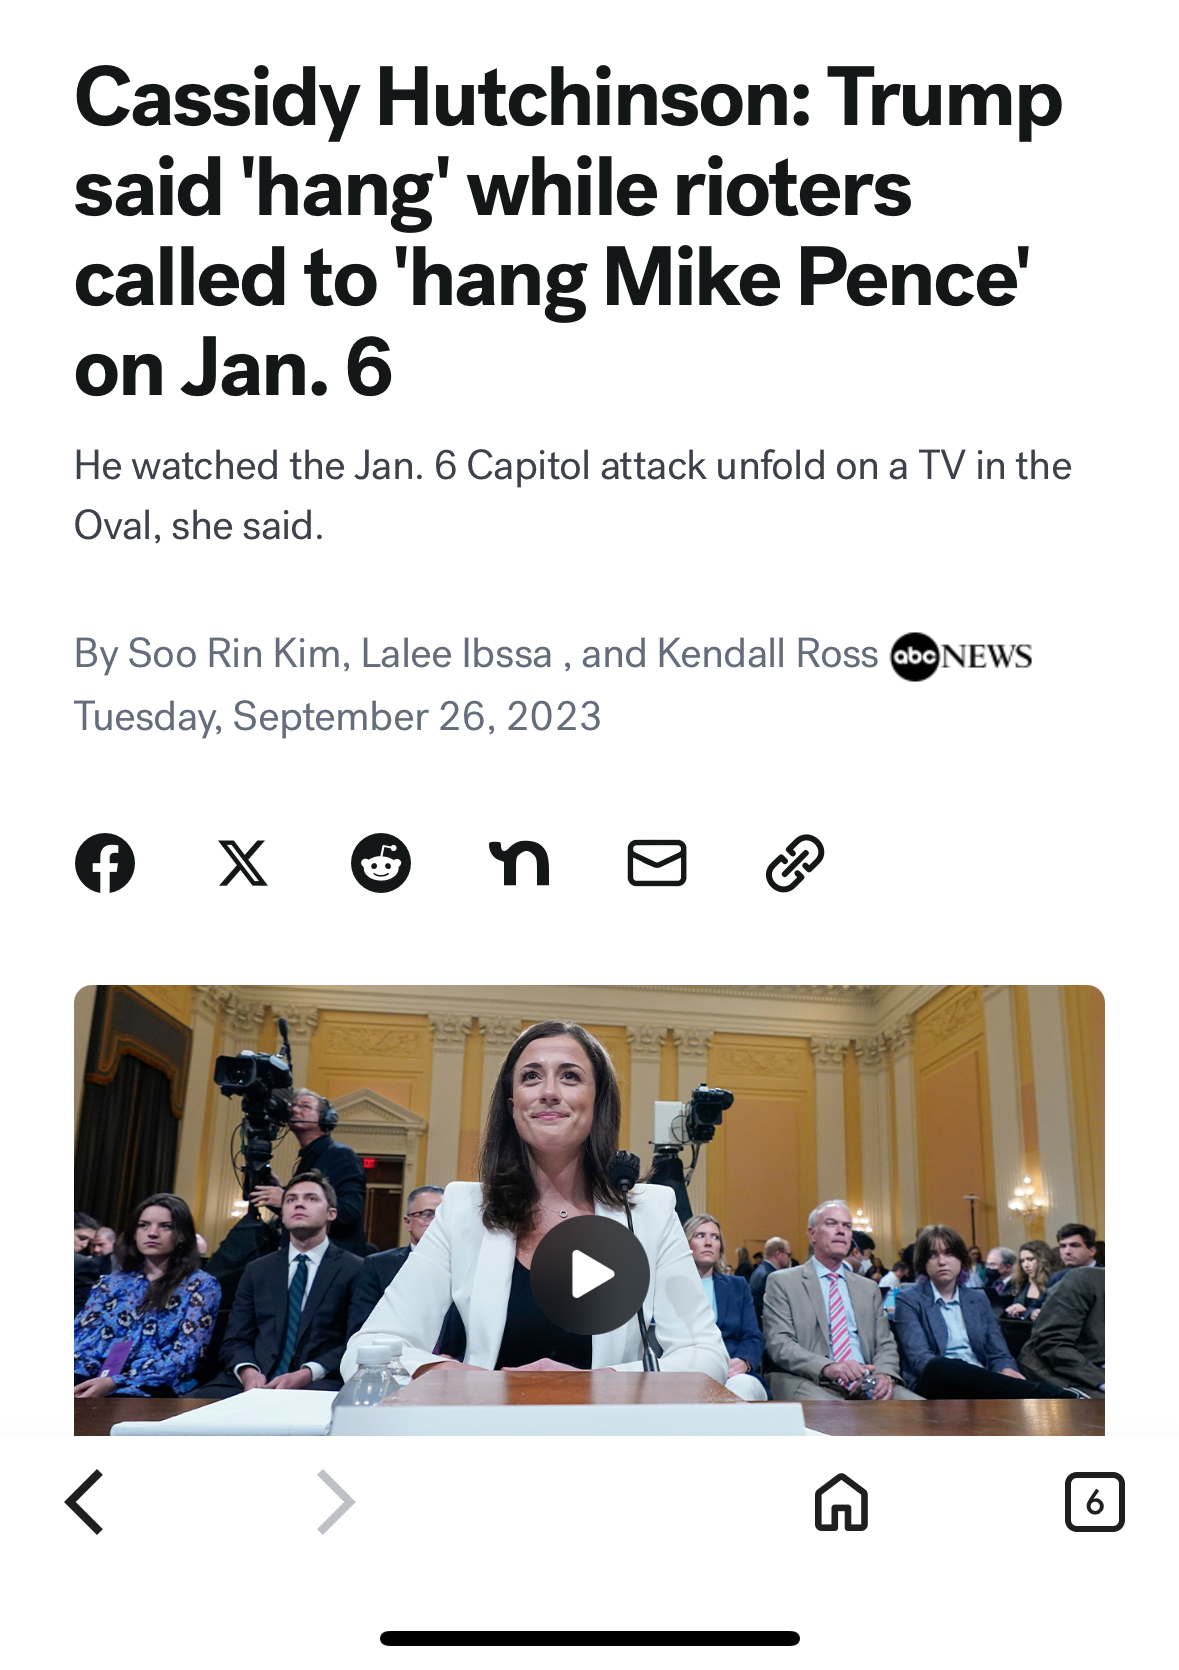Copy the article link
The width and height of the screenshot is (1179, 1670).
point(795,863)
